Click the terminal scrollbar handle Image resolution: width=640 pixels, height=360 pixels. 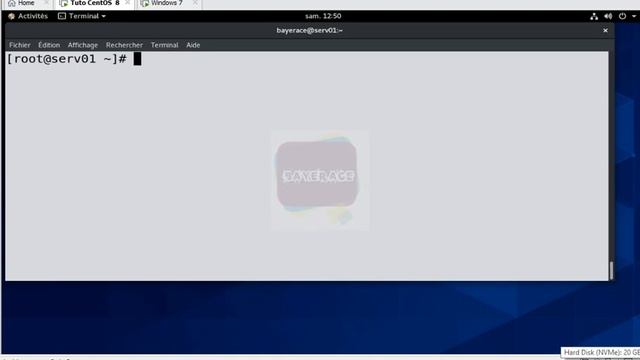pyautogui.click(x=611, y=270)
